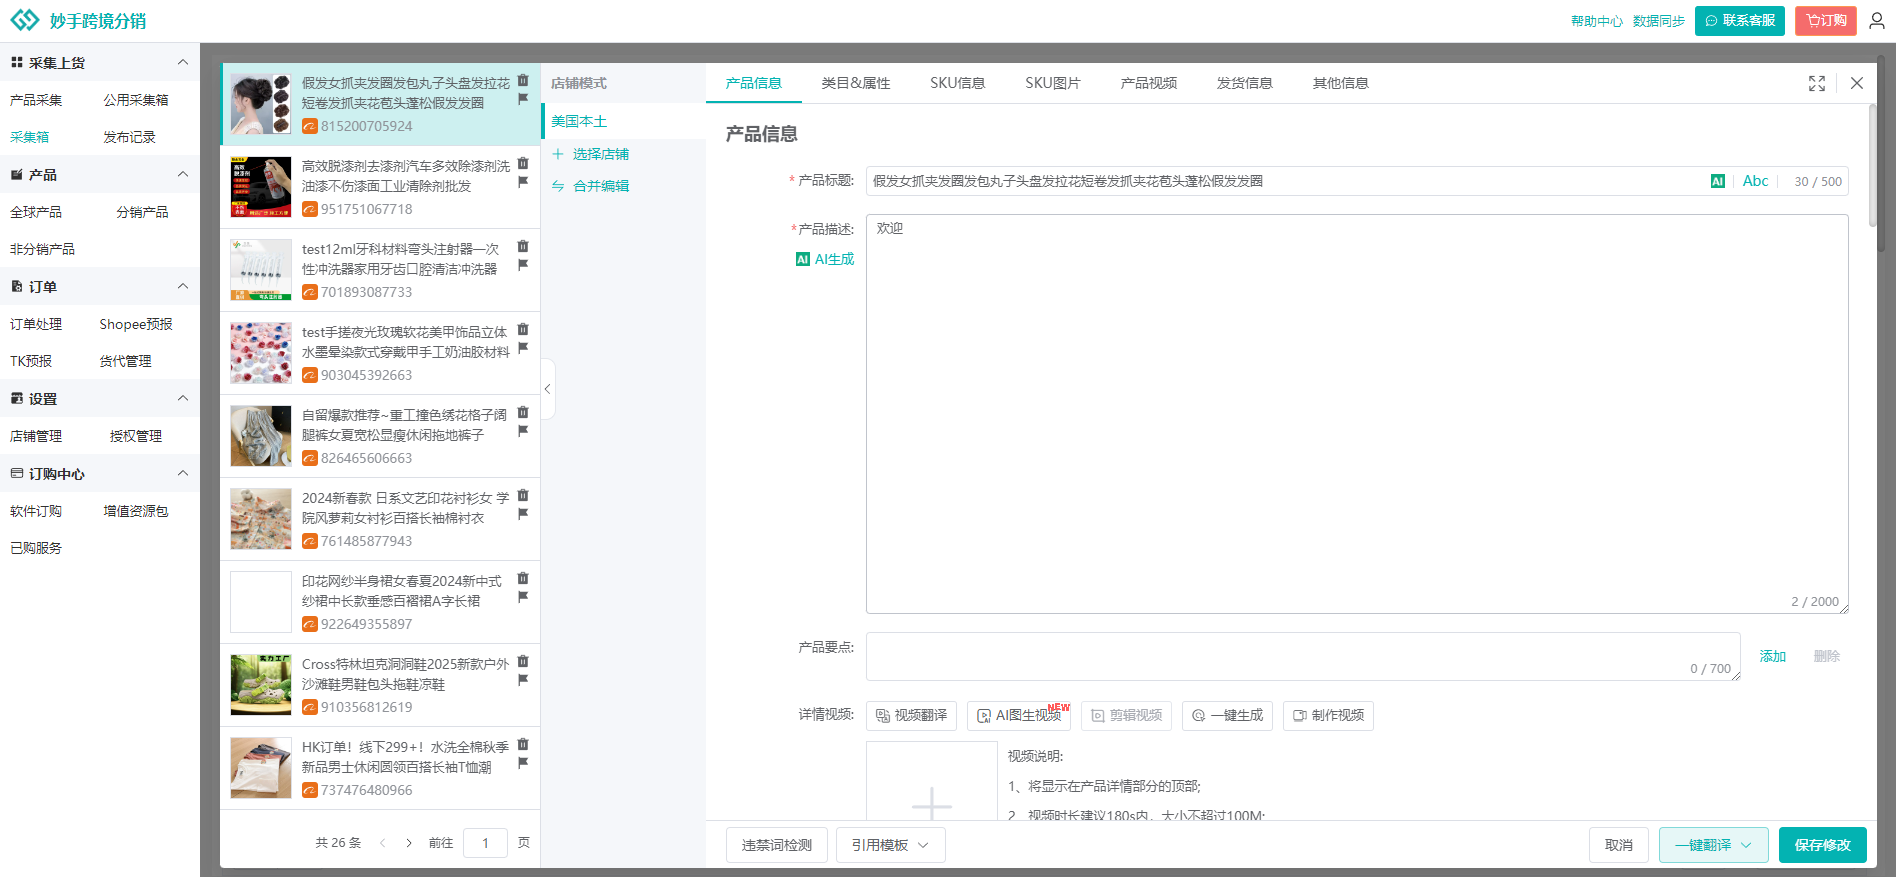
Task: Click the 保存修改 button
Action: click(x=1822, y=845)
